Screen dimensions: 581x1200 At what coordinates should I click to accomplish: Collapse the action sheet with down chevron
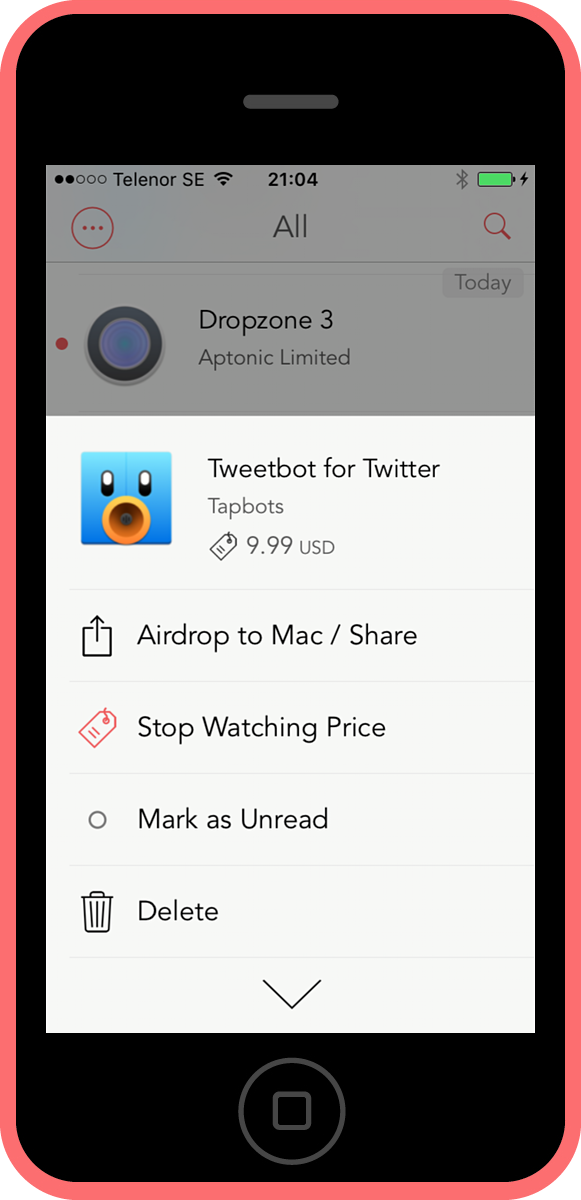pos(291,994)
